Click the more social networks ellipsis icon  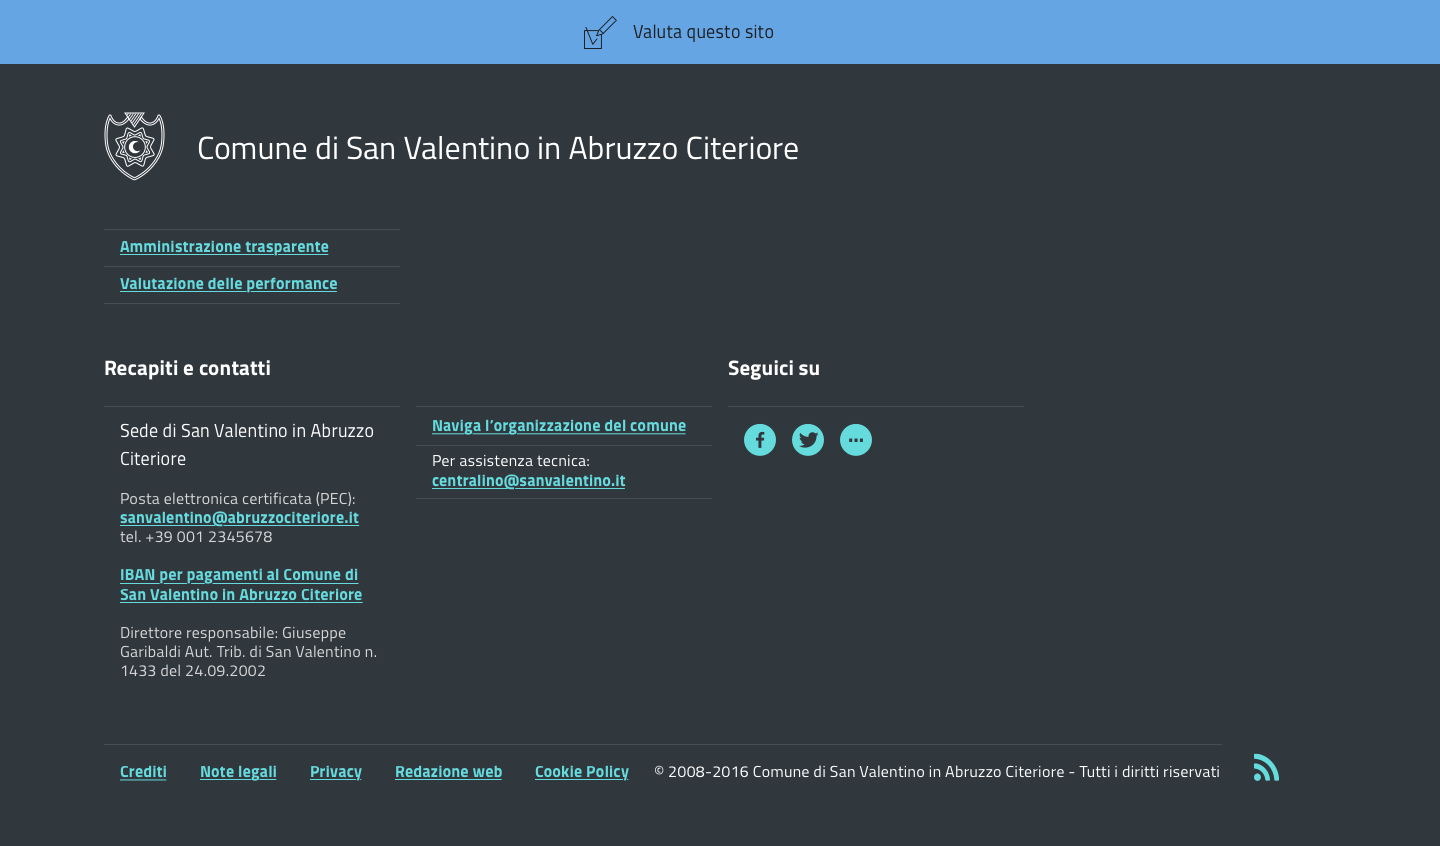(856, 440)
